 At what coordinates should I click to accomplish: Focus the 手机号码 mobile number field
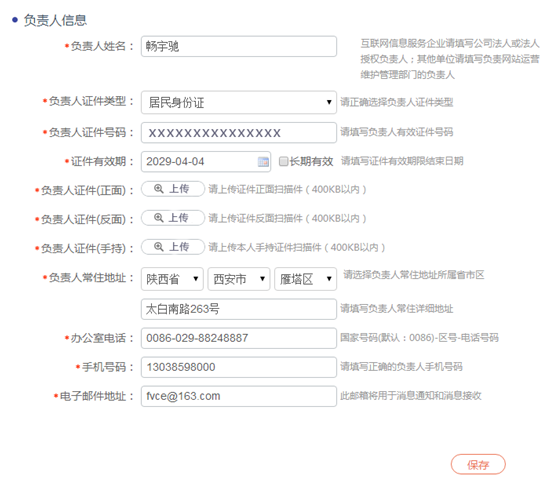point(239,367)
